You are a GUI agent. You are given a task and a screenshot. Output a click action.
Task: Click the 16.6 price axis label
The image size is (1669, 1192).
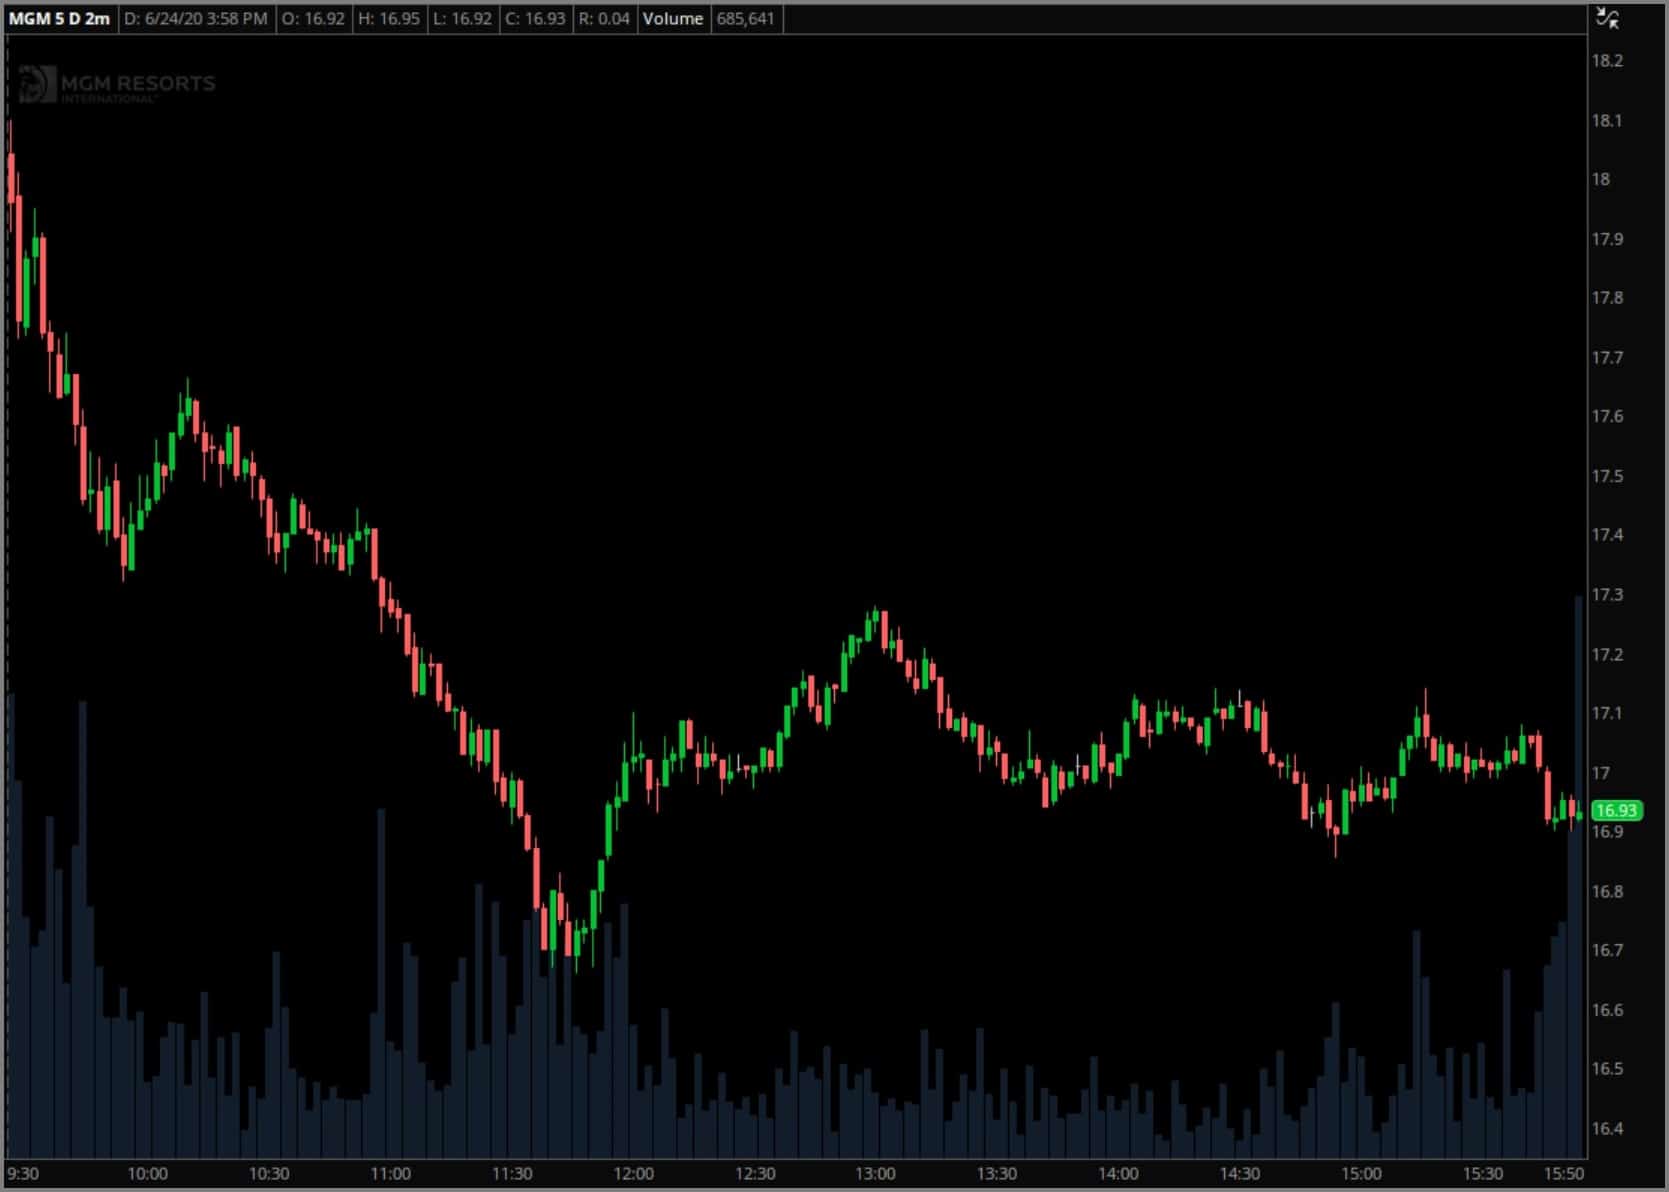(1607, 1010)
